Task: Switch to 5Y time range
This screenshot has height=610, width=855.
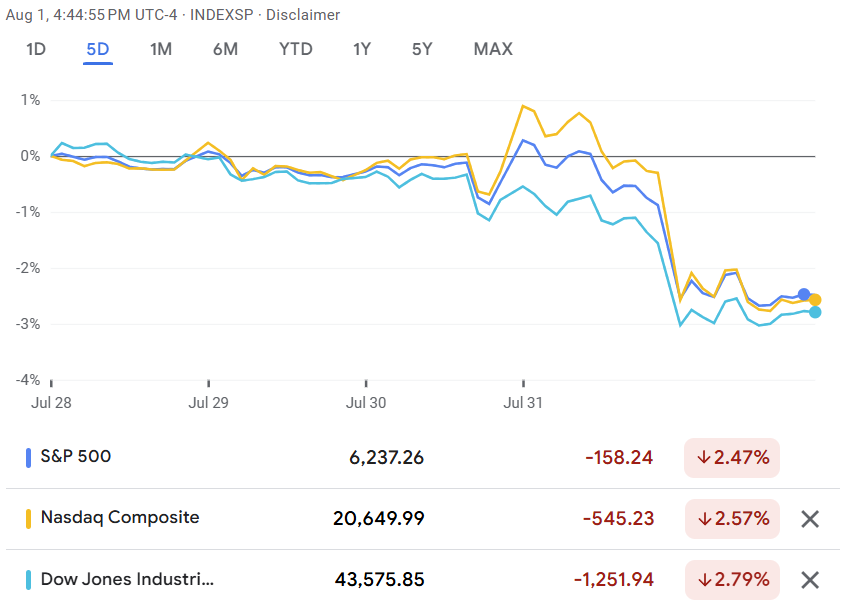Action: 422,50
